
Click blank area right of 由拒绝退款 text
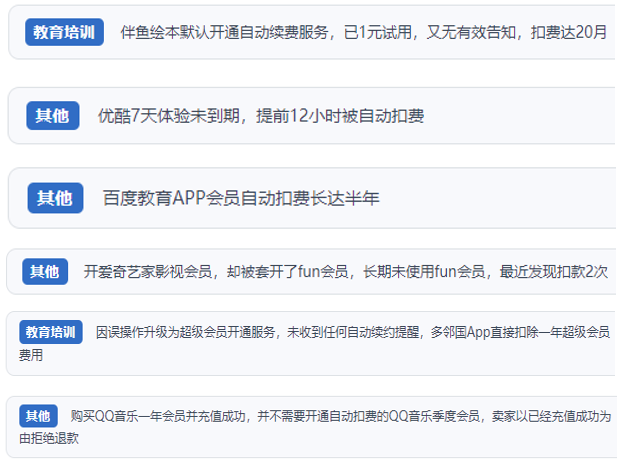pyautogui.click(x=300, y=438)
